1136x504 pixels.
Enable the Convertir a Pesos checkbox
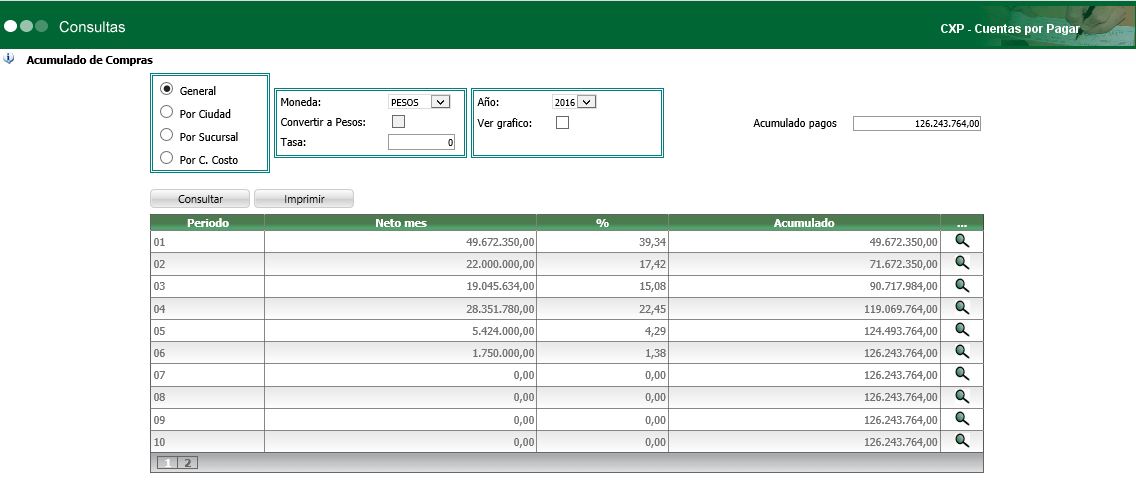pyautogui.click(x=398, y=122)
